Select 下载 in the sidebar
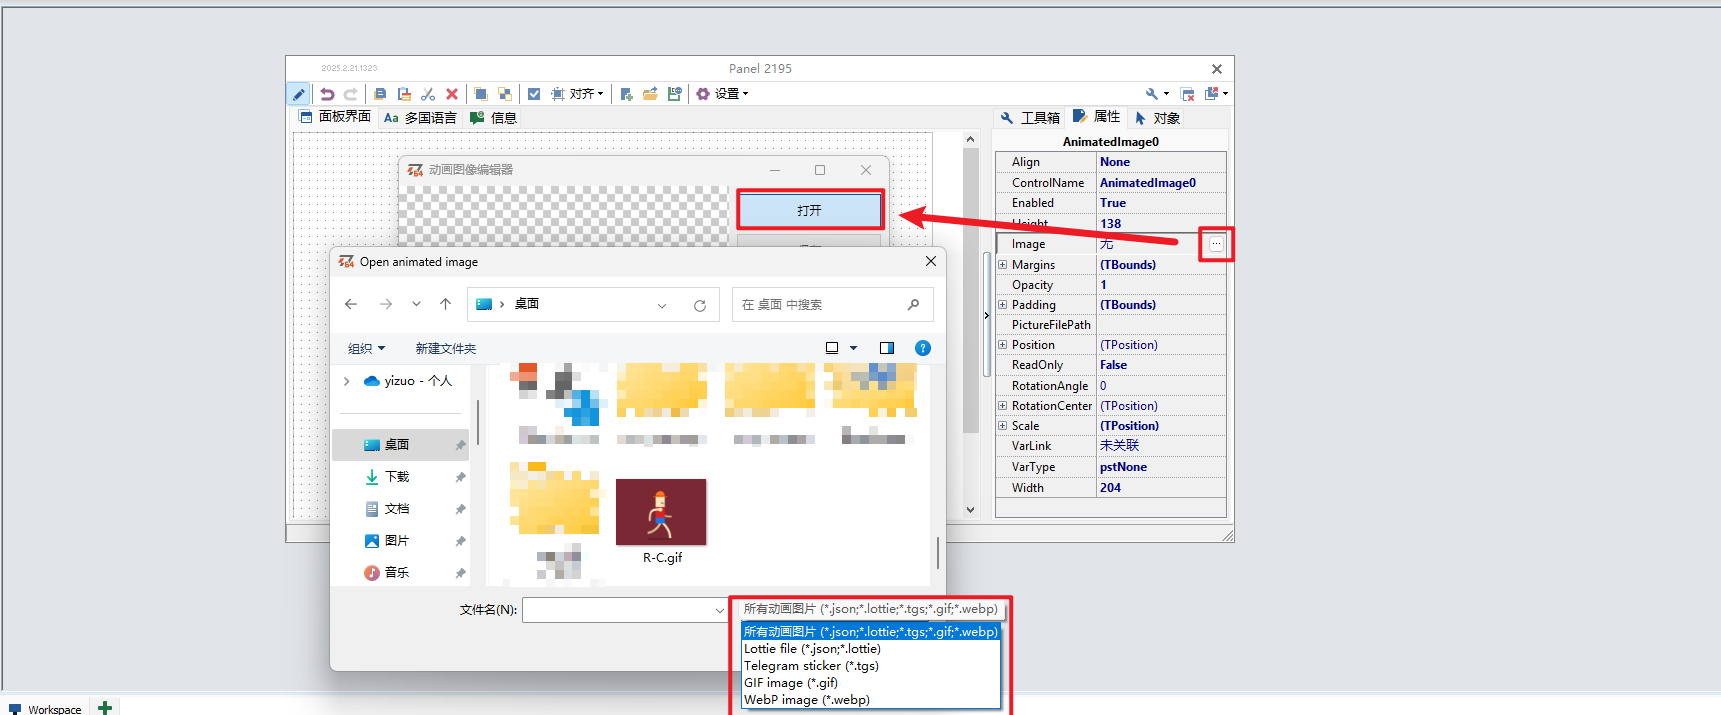Viewport: 1721px width, 715px height. click(x=401, y=477)
